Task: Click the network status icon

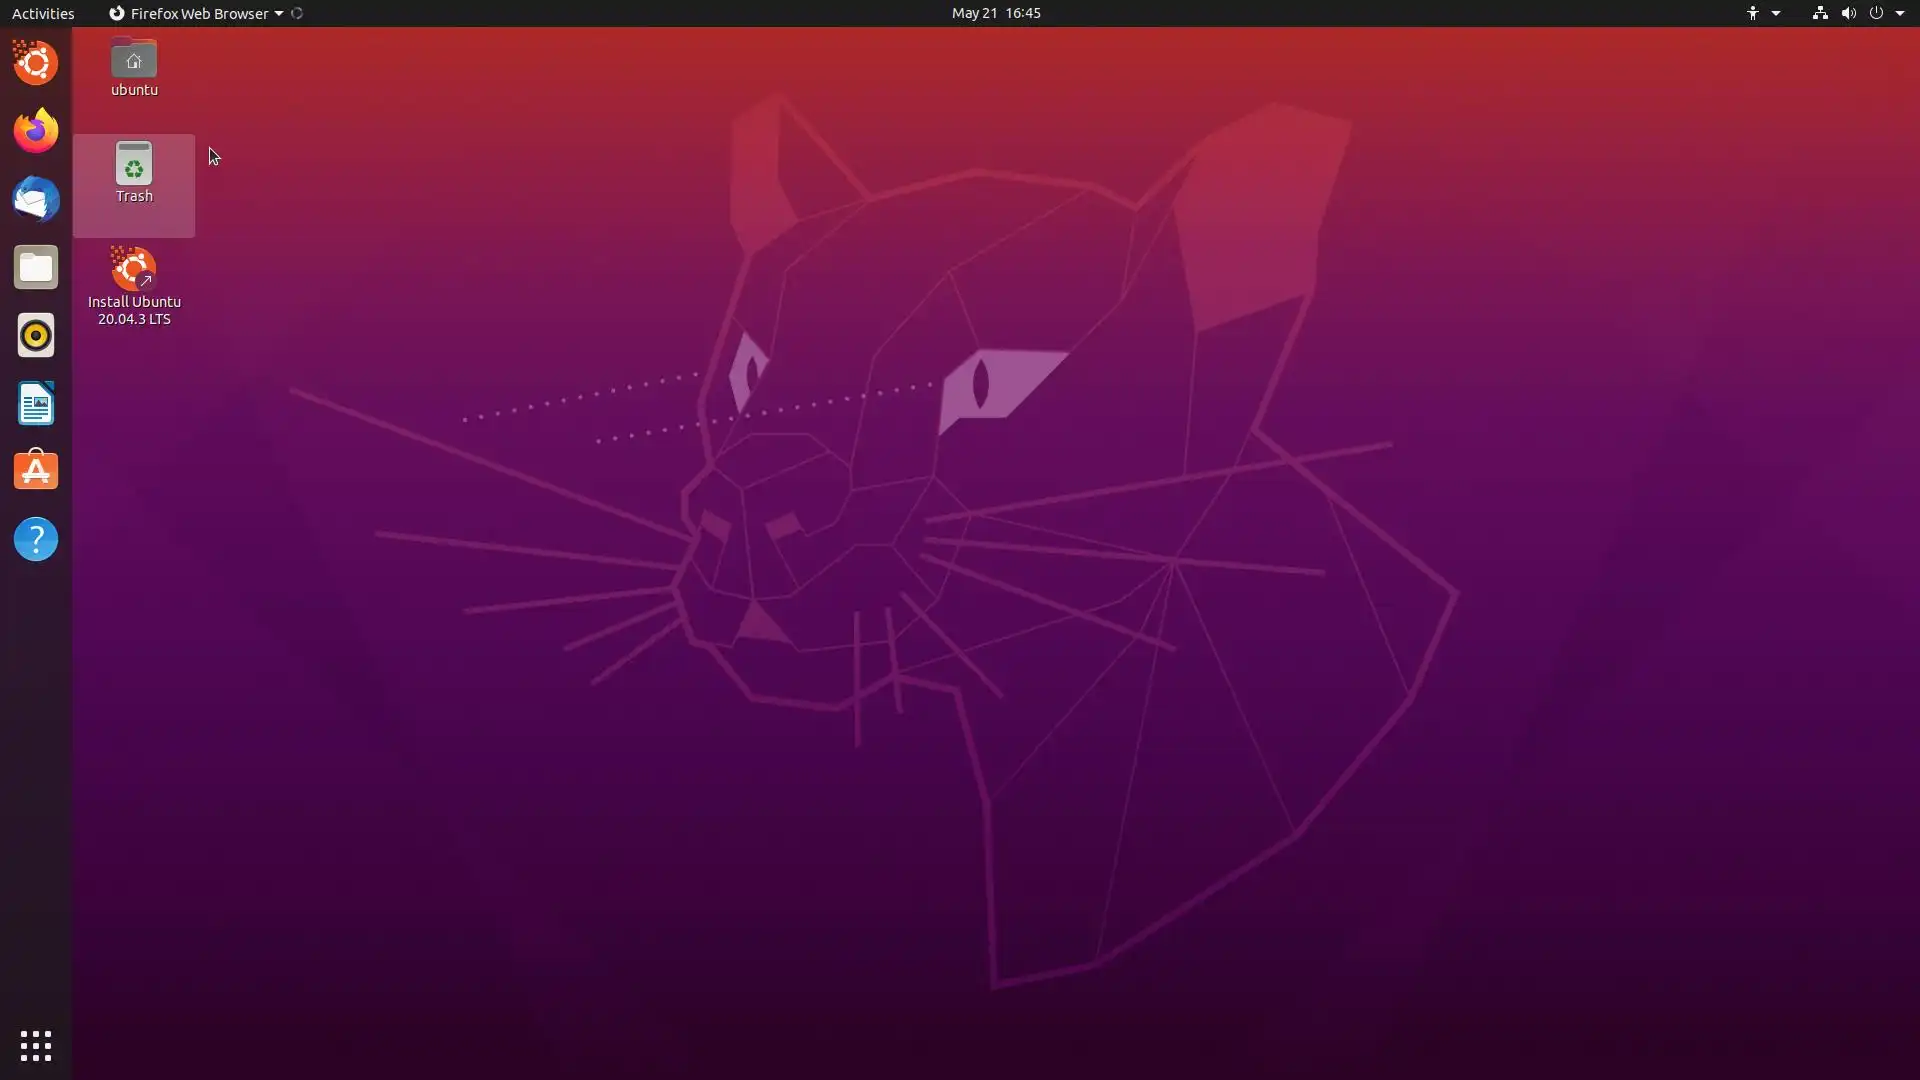Action: click(1819, 13)
